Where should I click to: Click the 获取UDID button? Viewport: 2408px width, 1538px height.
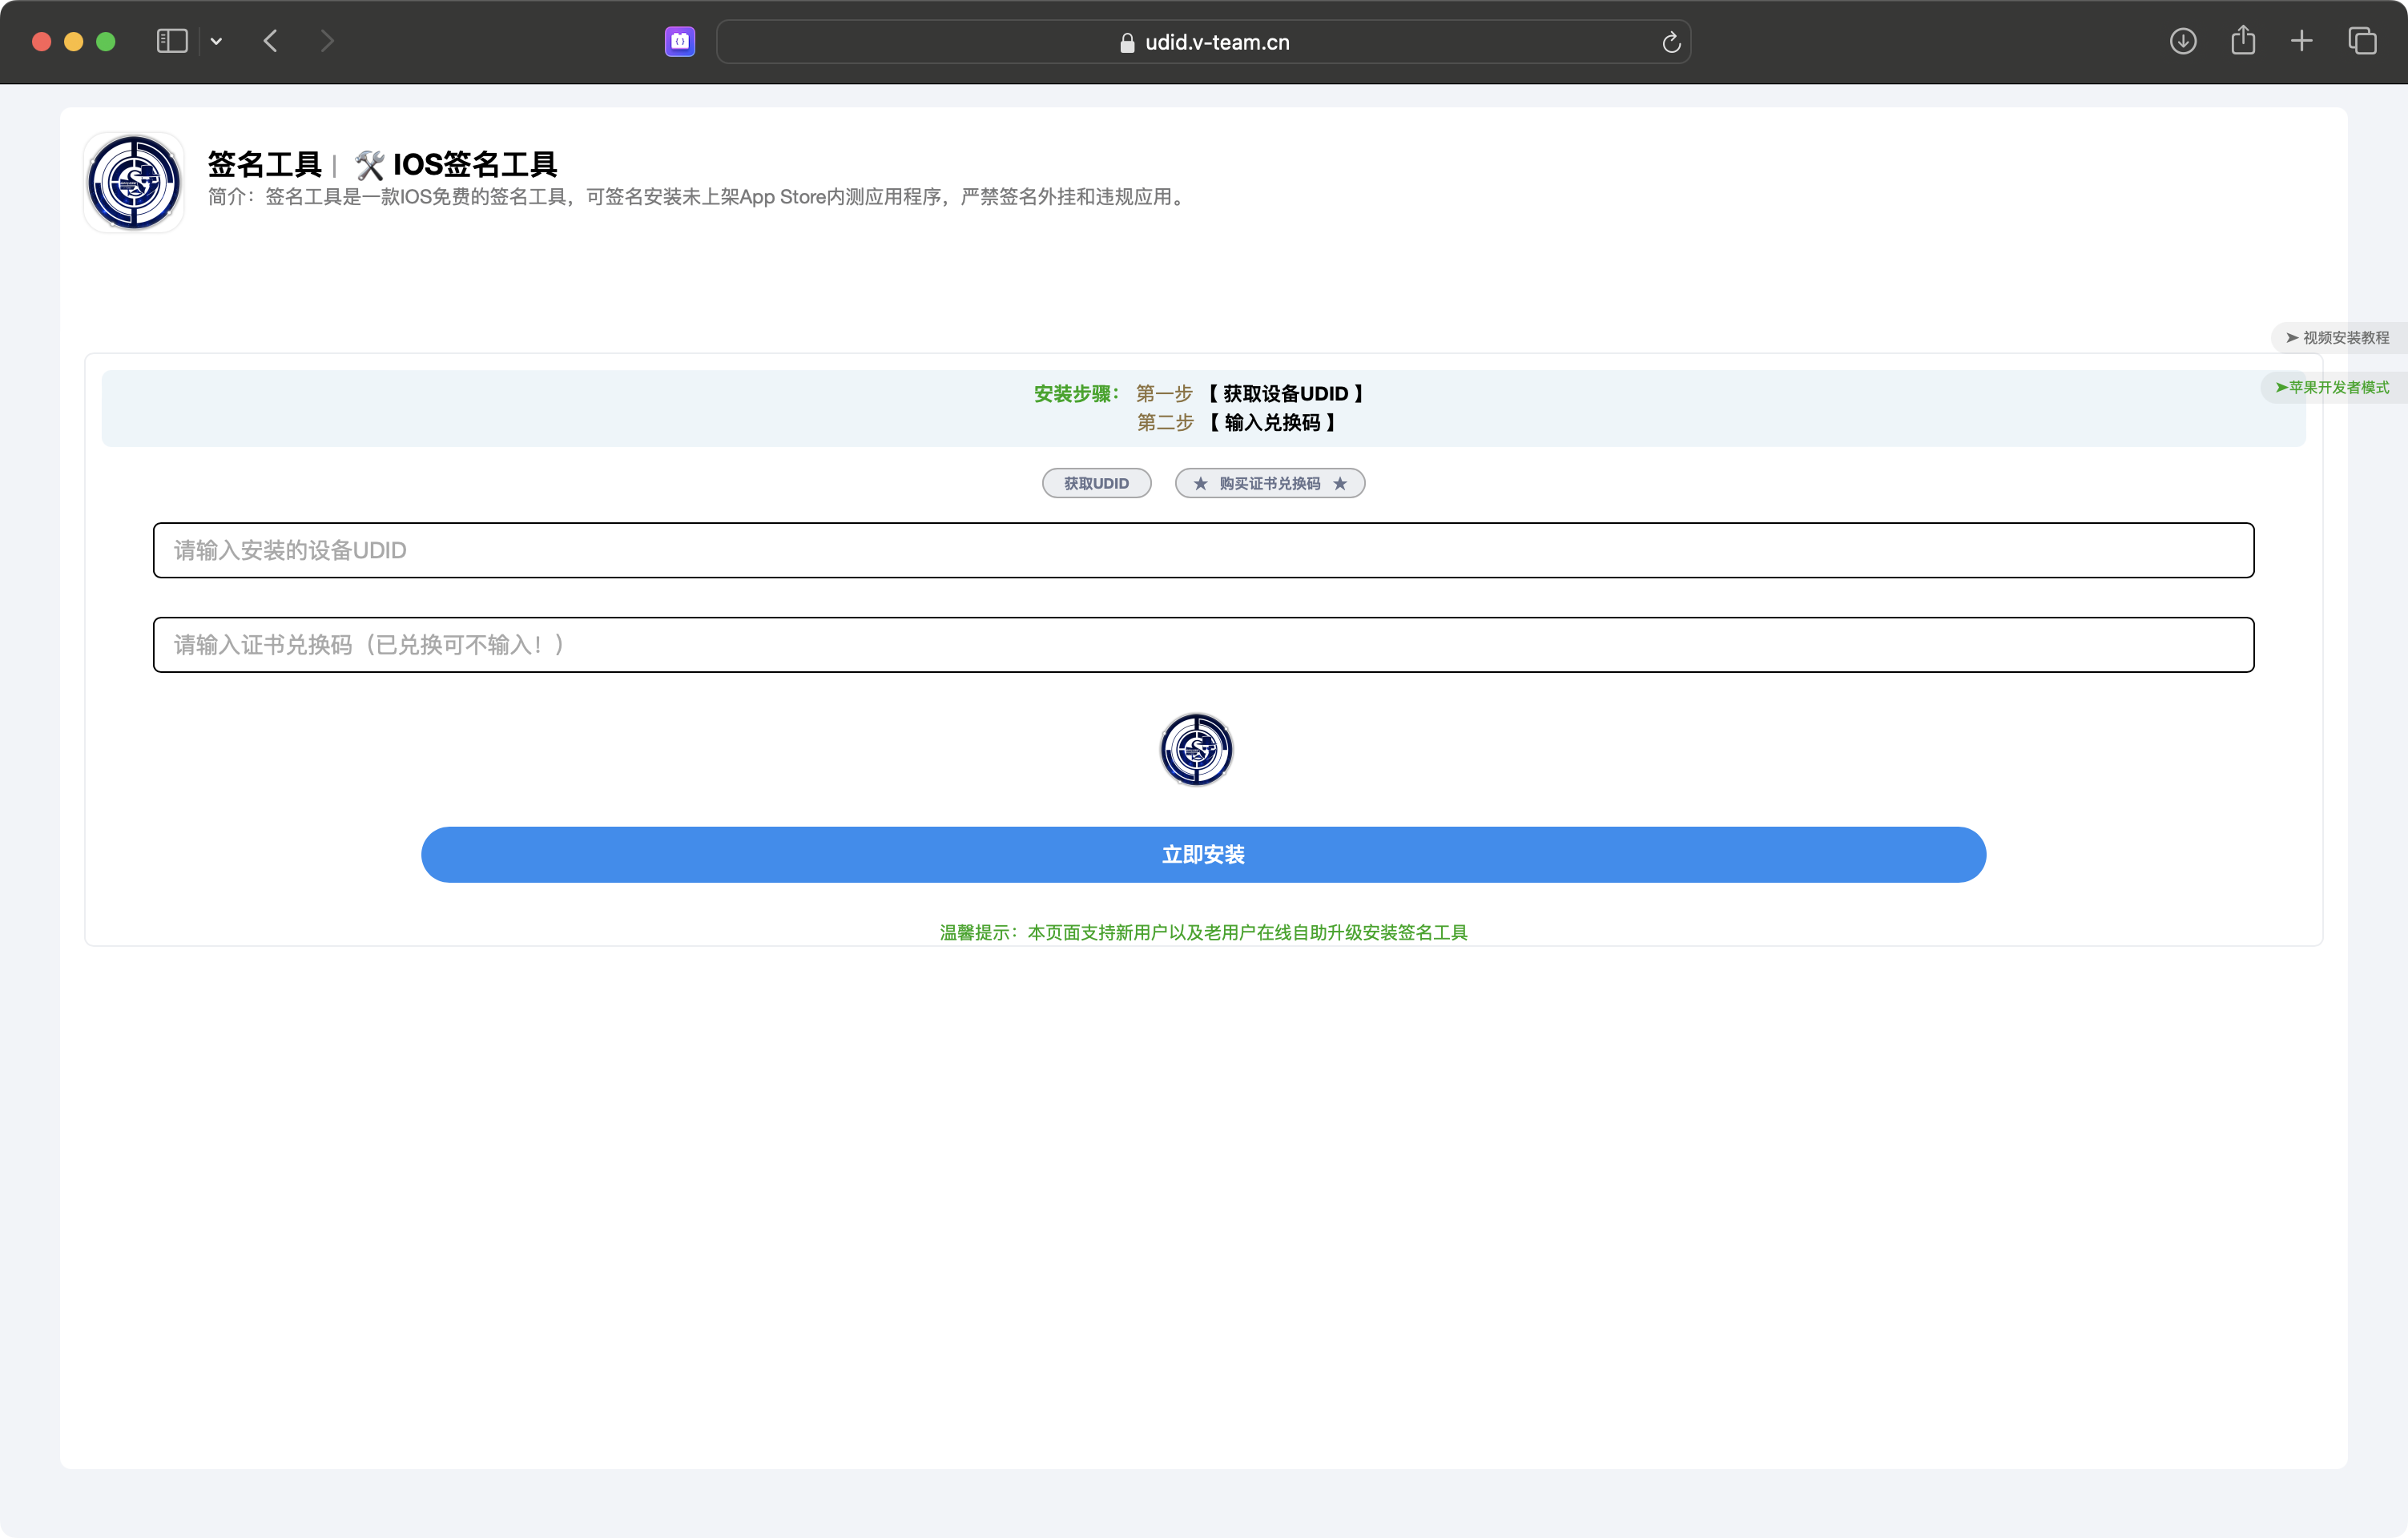(x=1097, y=483)
